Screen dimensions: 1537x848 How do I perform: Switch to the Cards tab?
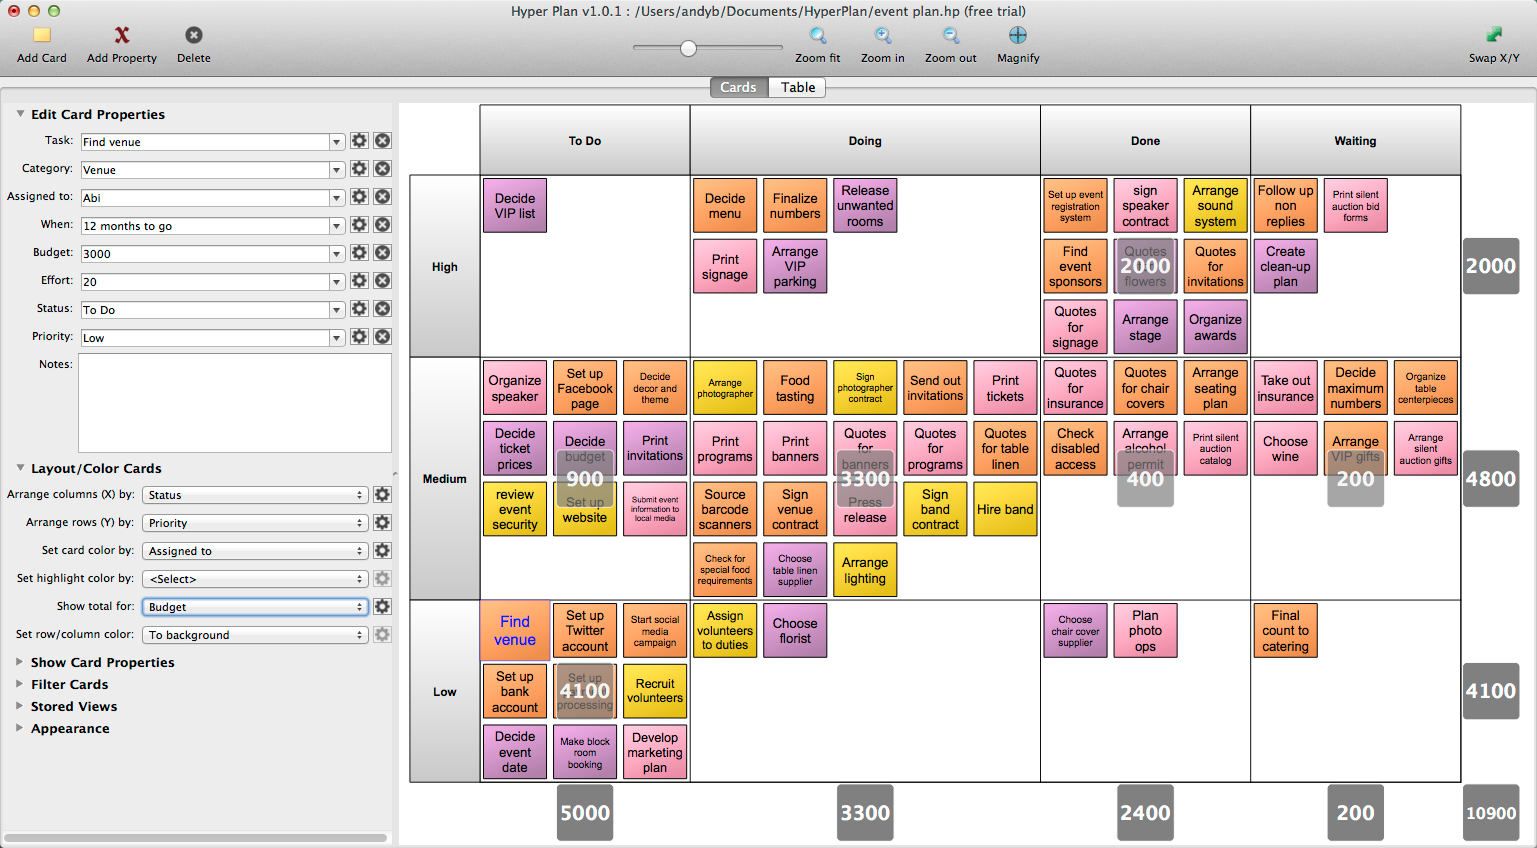point(738,87)
